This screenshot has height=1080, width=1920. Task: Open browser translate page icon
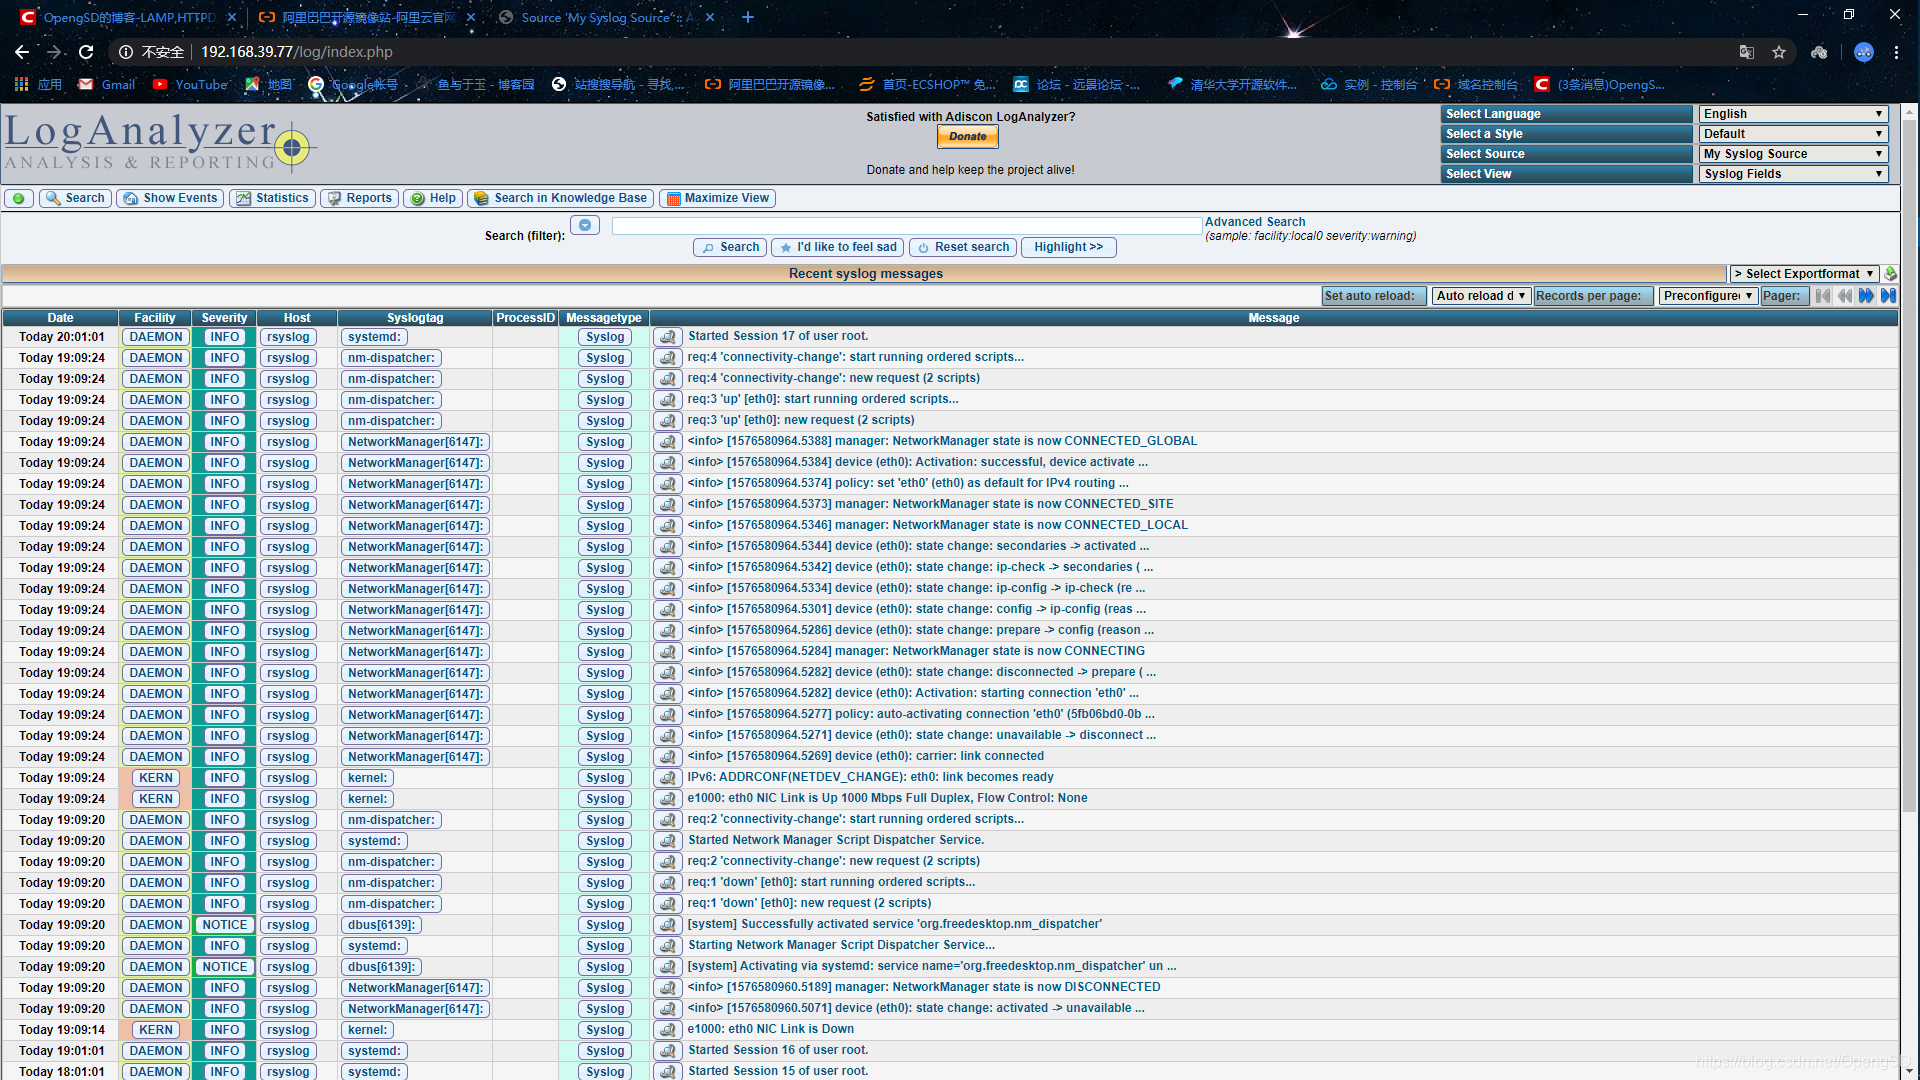point(1746,52)
